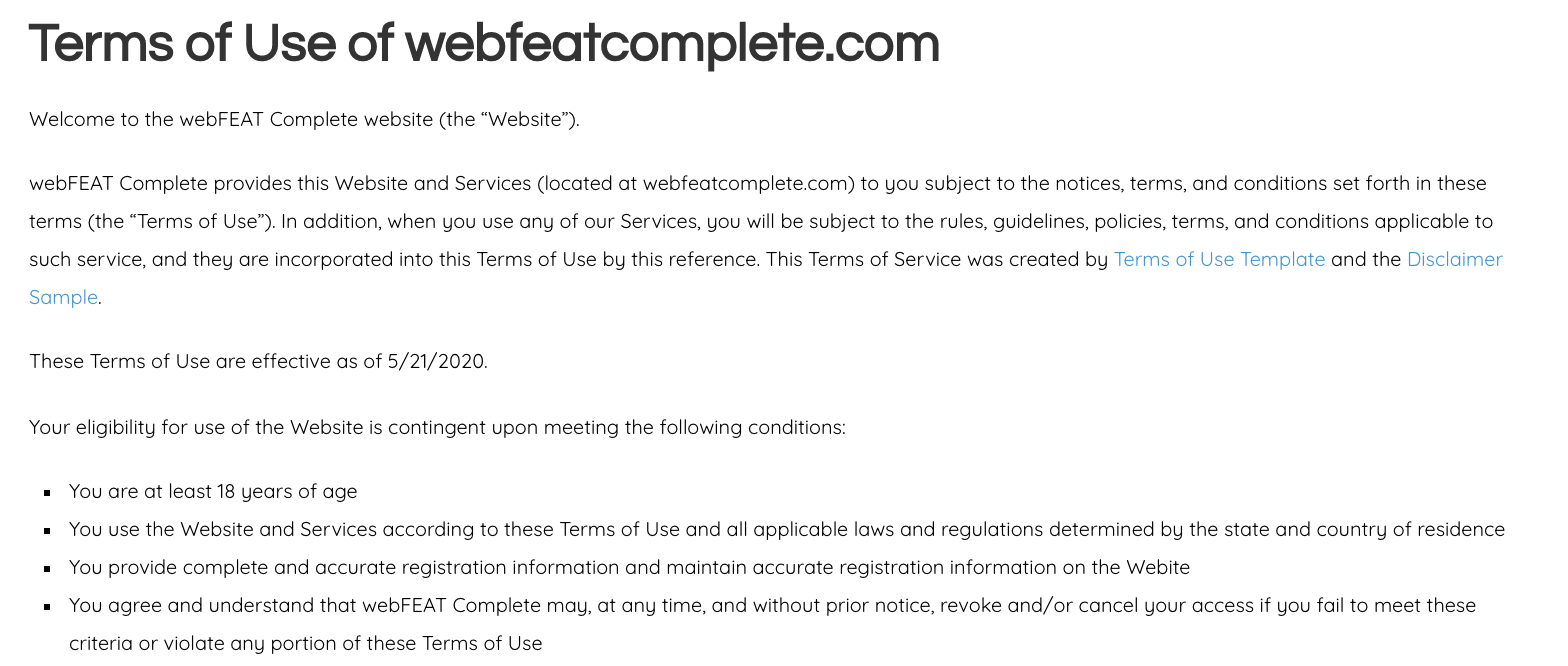
Task: Click the 'accurate registration information' list item
Action: pos(629,567)
